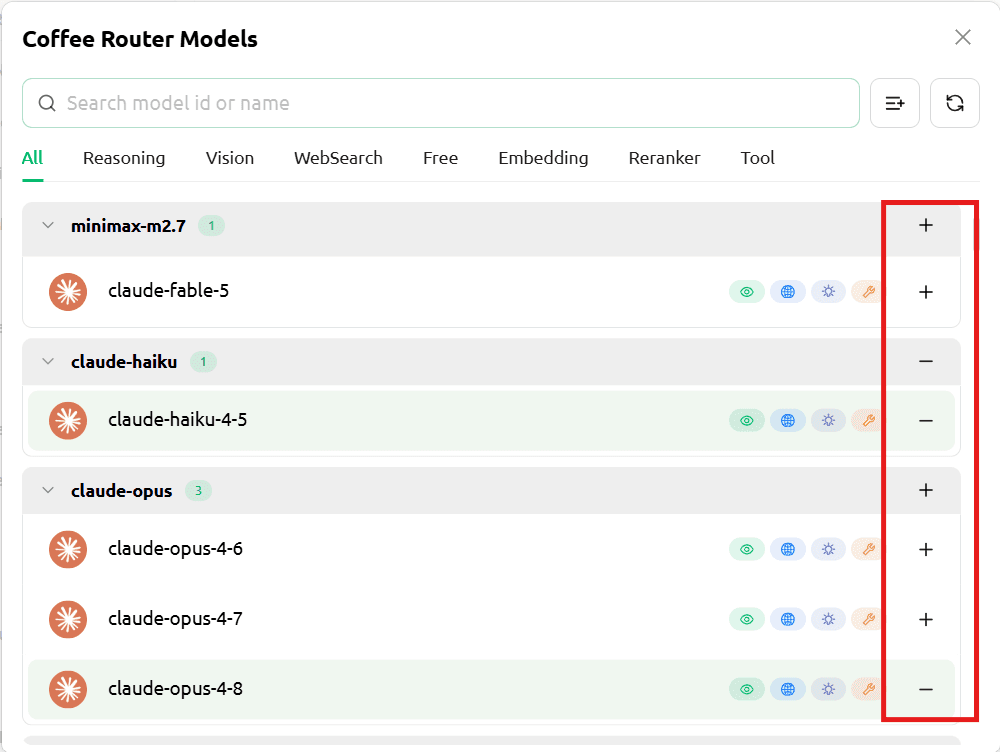Image resolution: width=1000 pixels, height=752 pixels.
Task: Click the add-list icon button beside search
Action: (895, 103)
